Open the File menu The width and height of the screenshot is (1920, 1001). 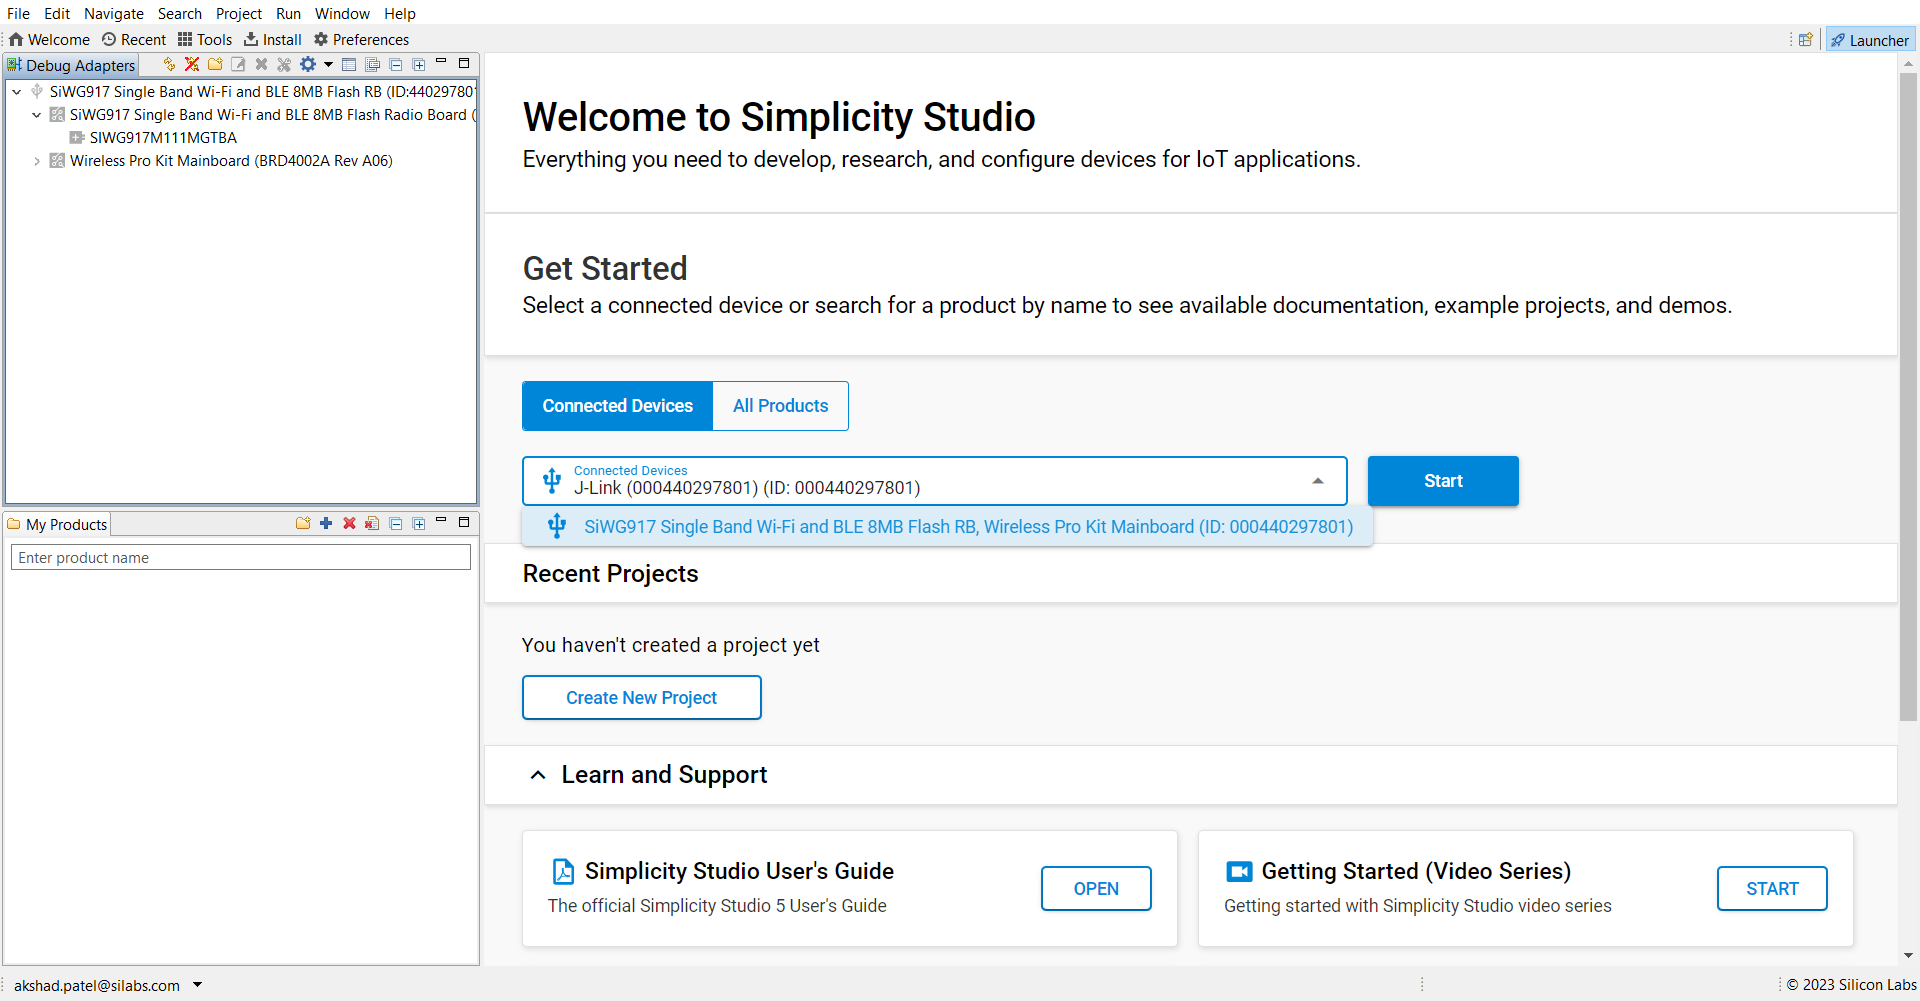(x=18, y=13)
